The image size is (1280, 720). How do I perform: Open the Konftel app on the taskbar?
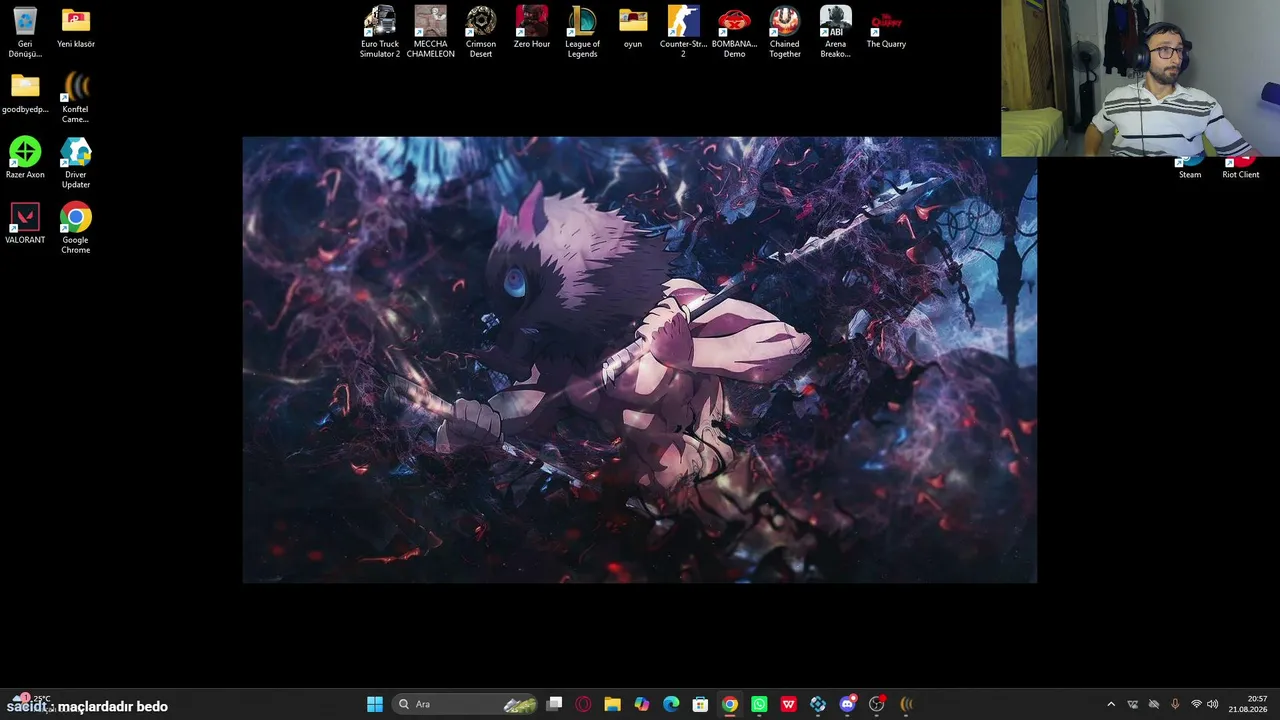(907, 704)
